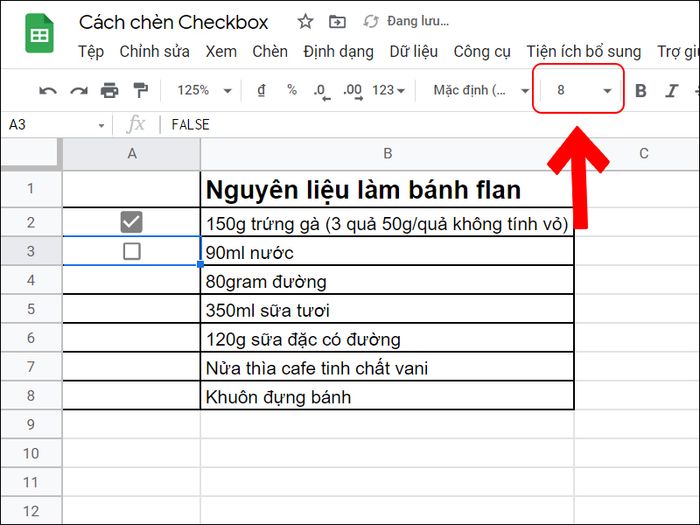Activate the paint format tool
The width and height of the screenshot is (700, 525).
(141, 91)
